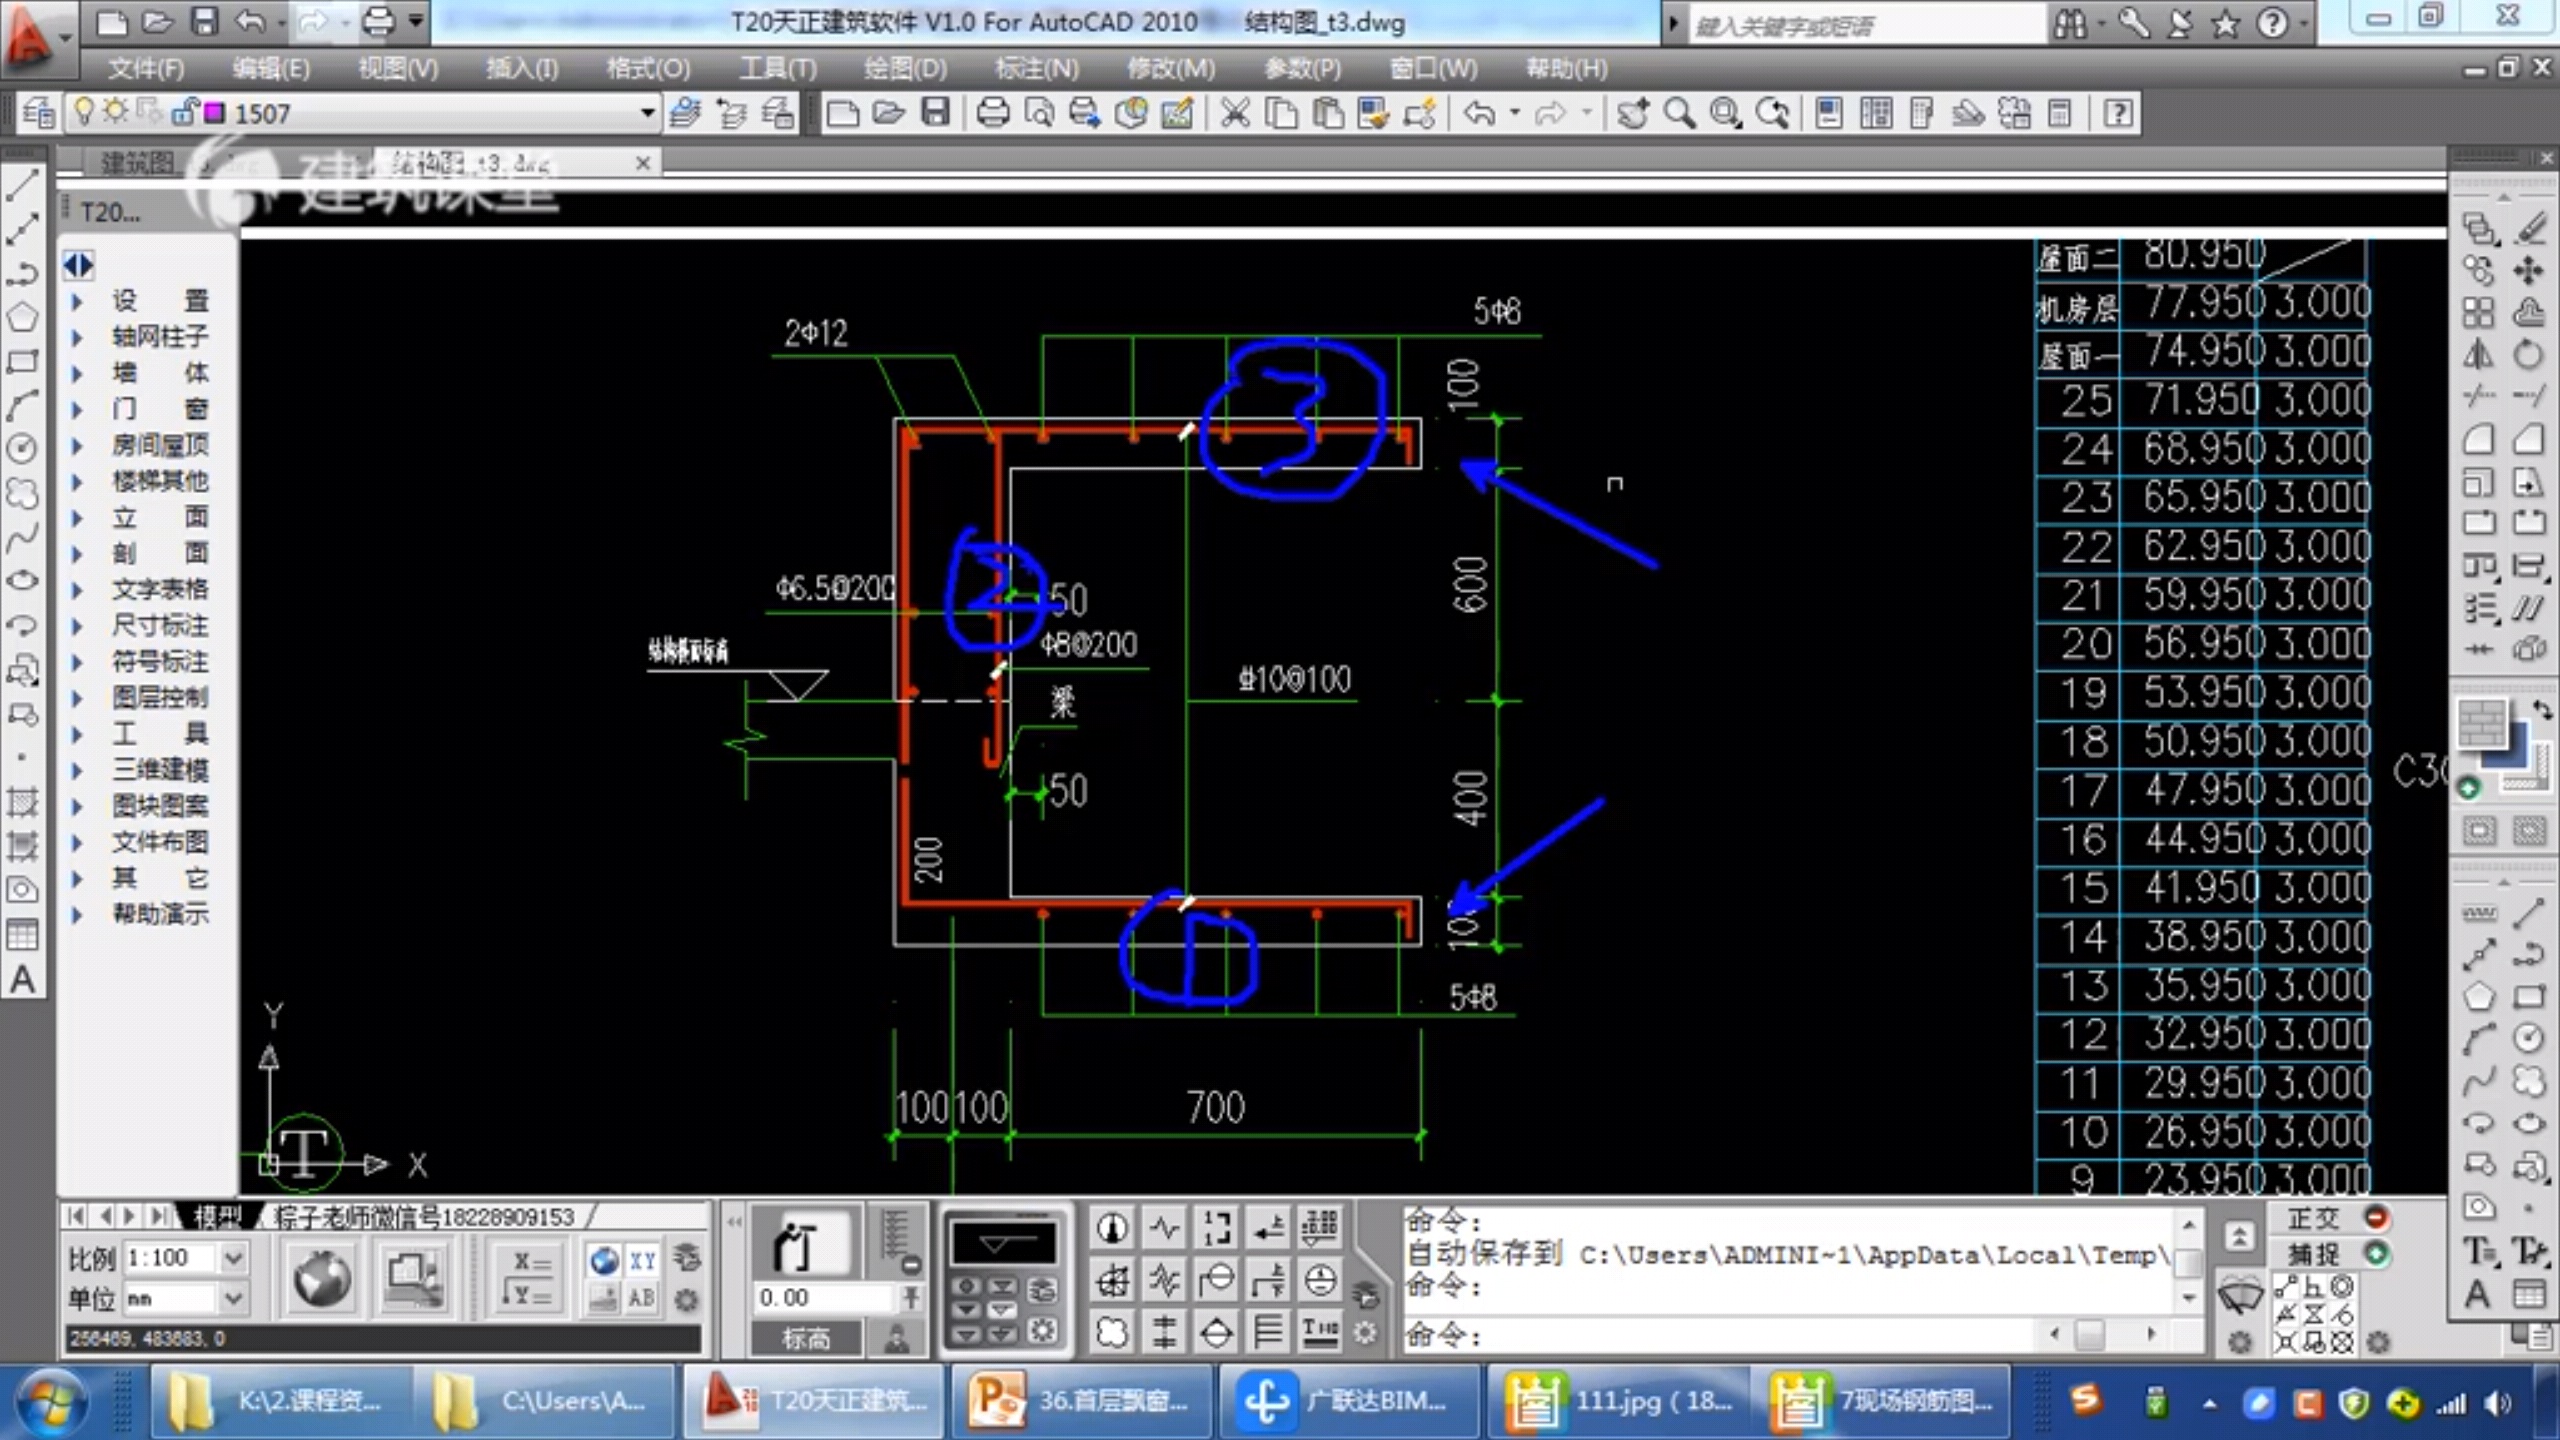2560x1440 pixels.
Task: Select the Cut scissors icon
Action: click(1236, 113)
